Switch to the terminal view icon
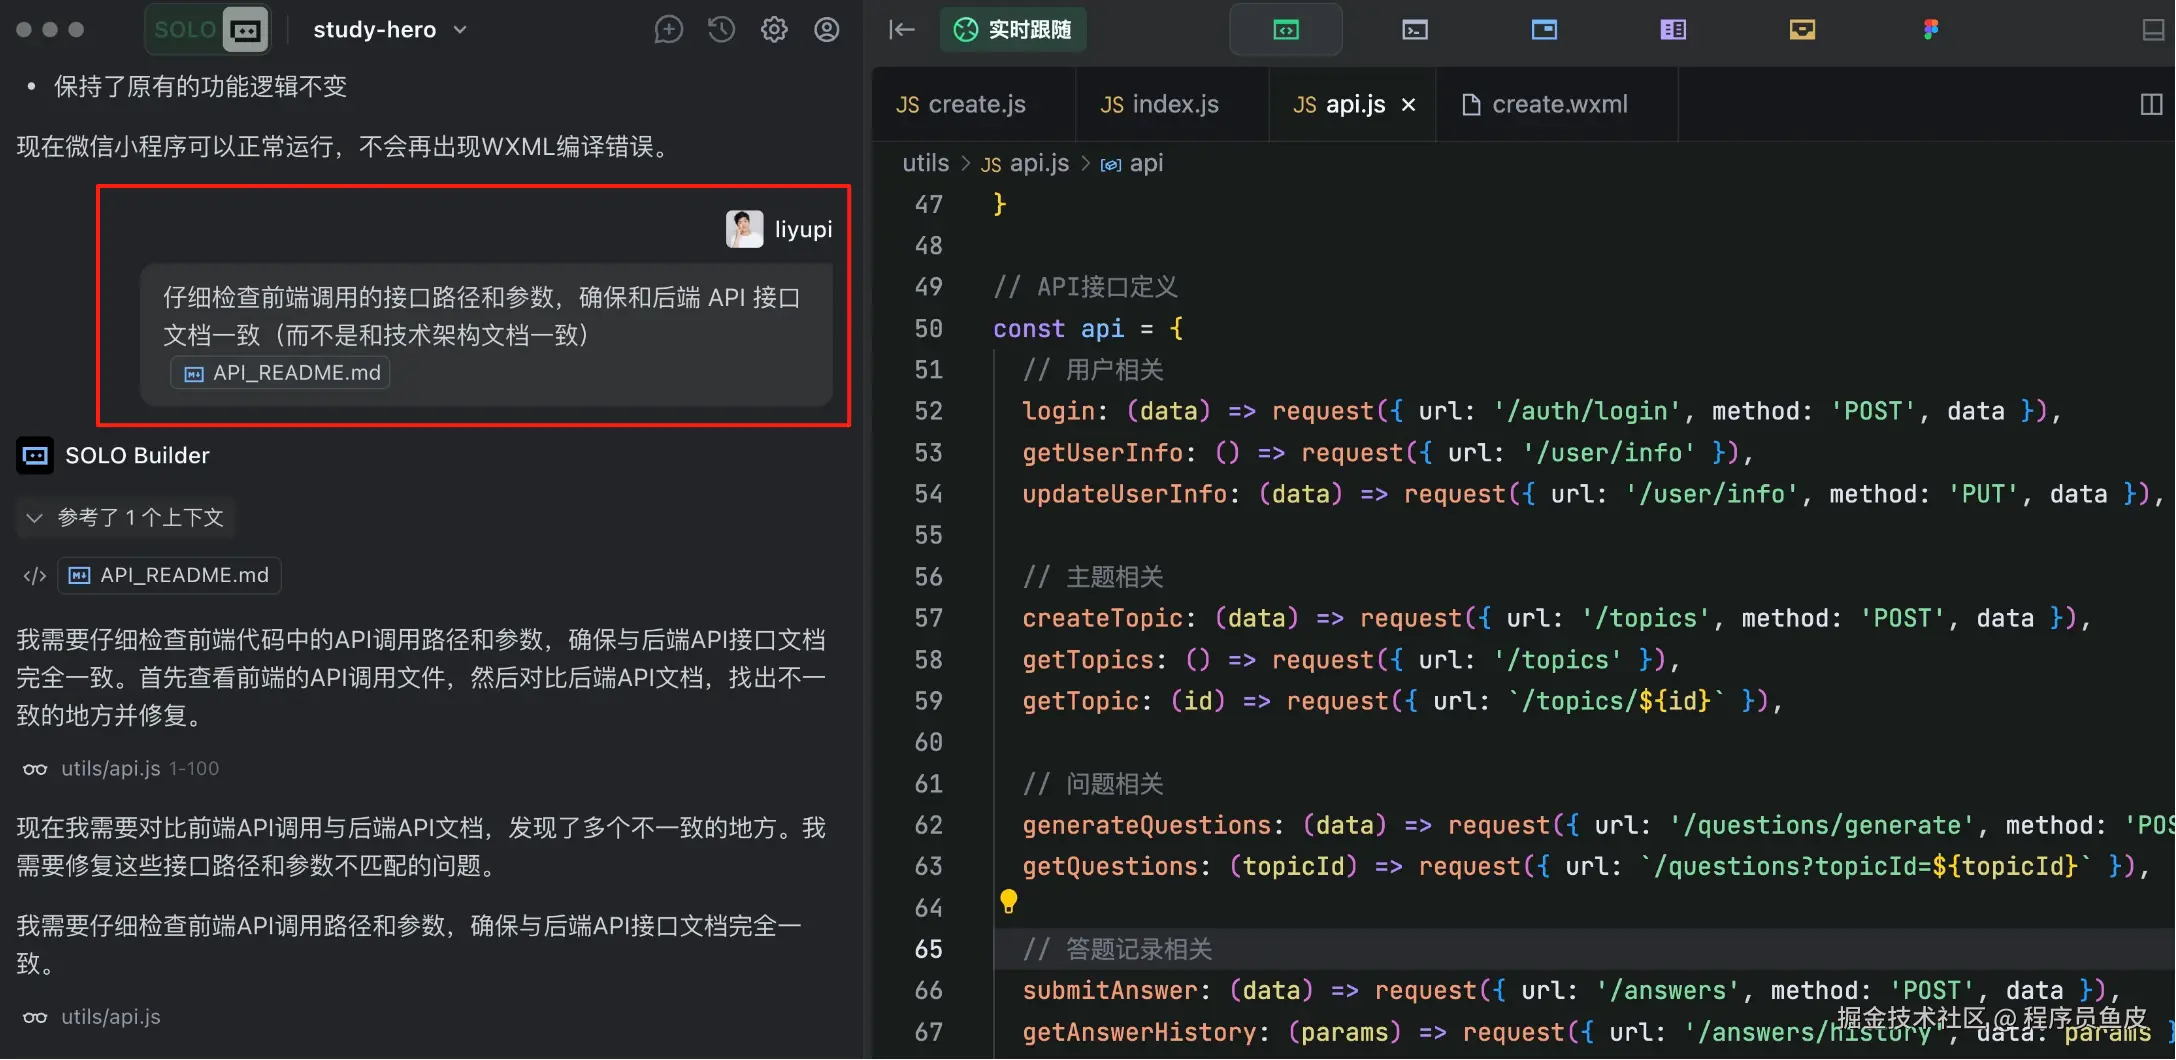2176x1060 pixels. pyautogui.click(x=1415, y=30)
